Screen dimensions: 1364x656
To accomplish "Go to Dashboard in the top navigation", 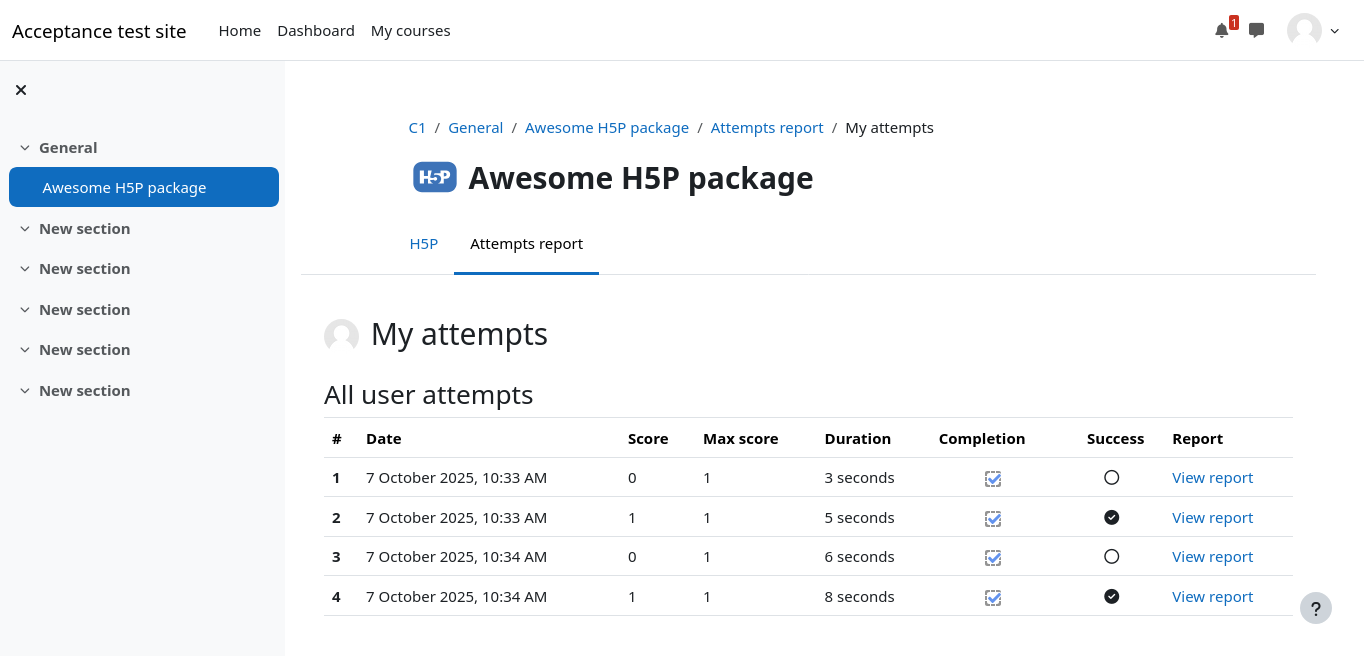I will click(316, 31).
